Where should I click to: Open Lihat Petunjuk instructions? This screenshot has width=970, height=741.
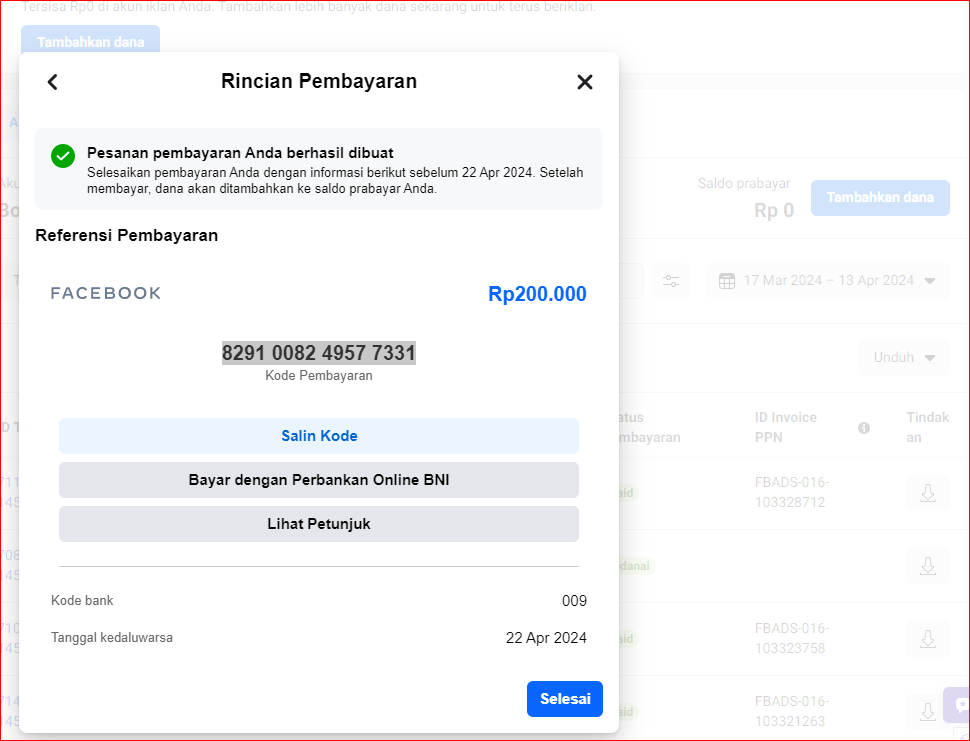[x=319, y=524]
